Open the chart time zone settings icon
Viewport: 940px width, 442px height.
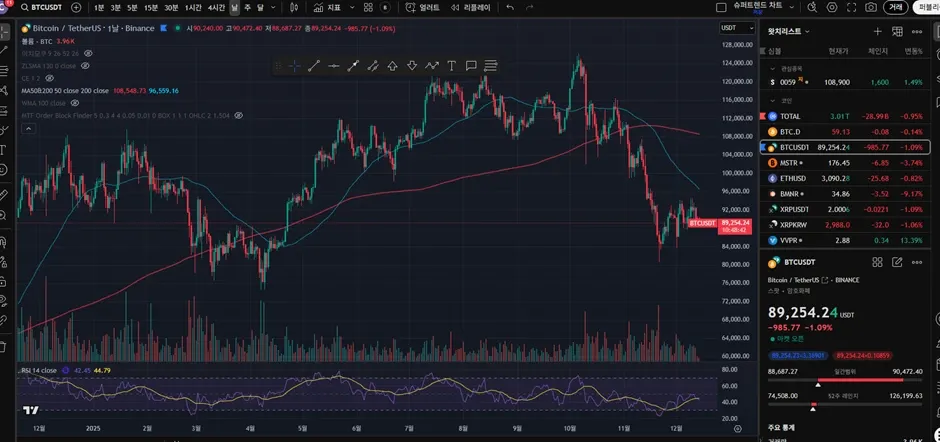click(737, 429)
